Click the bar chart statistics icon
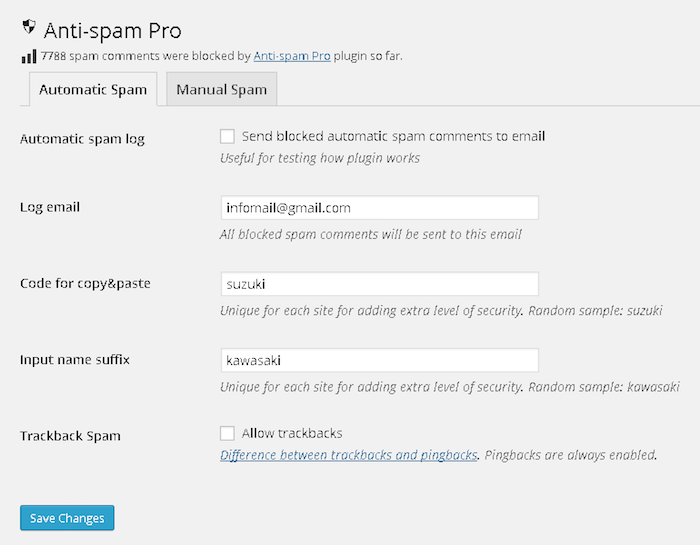Viewport: 700px width, 545px height. (29, 57)
